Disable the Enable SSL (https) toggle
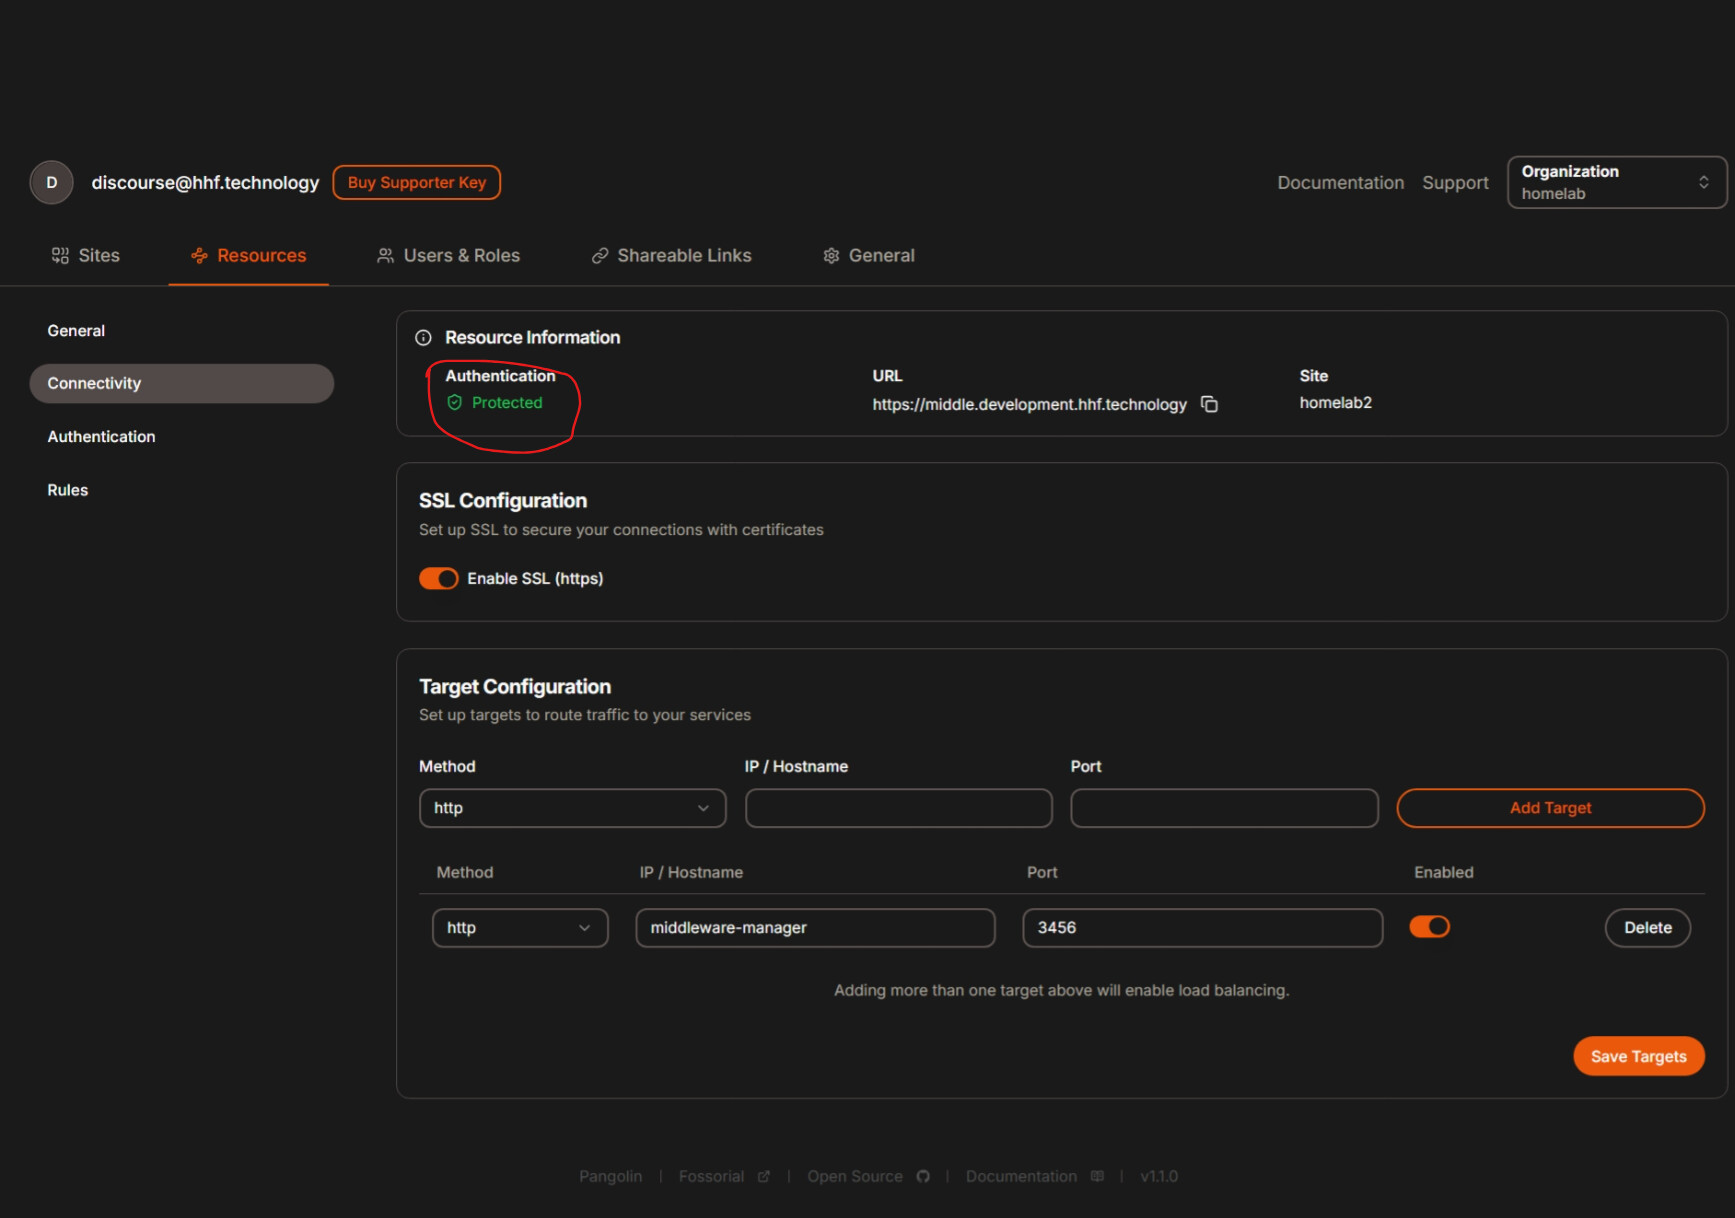1735x1218 pixels. click(x=438, y=578)
